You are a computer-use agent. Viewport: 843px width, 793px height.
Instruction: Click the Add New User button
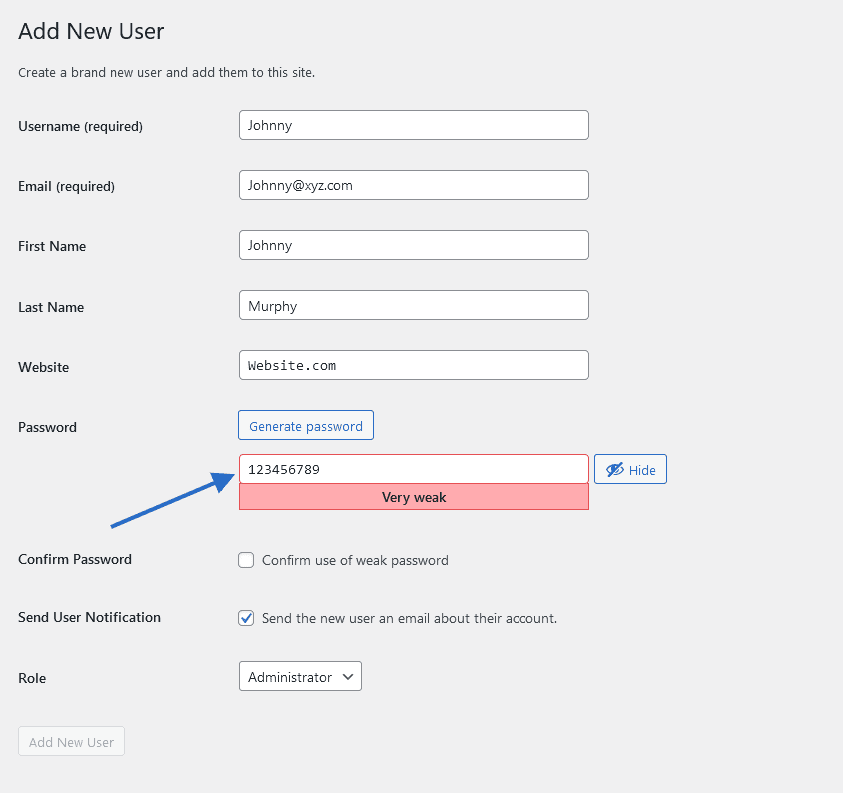pyautogui.click(x=71, y=742)
